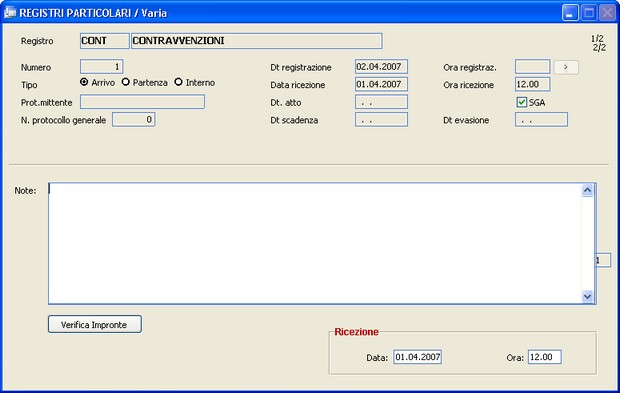Click the Dt registrazione date field

[381, 67]
